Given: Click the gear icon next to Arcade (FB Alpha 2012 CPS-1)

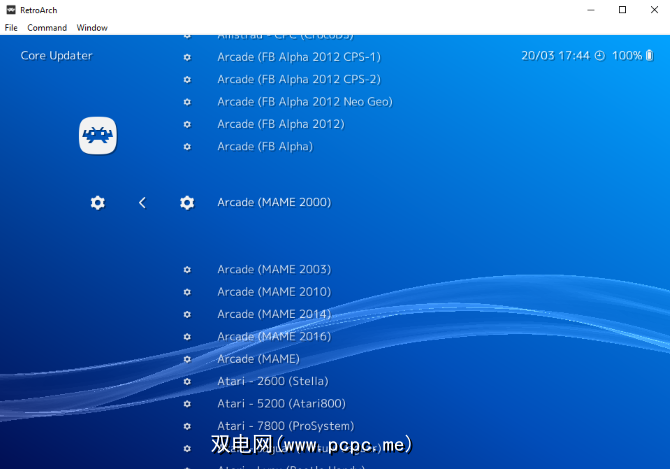Looking at the screenshot, I should 187,57.
